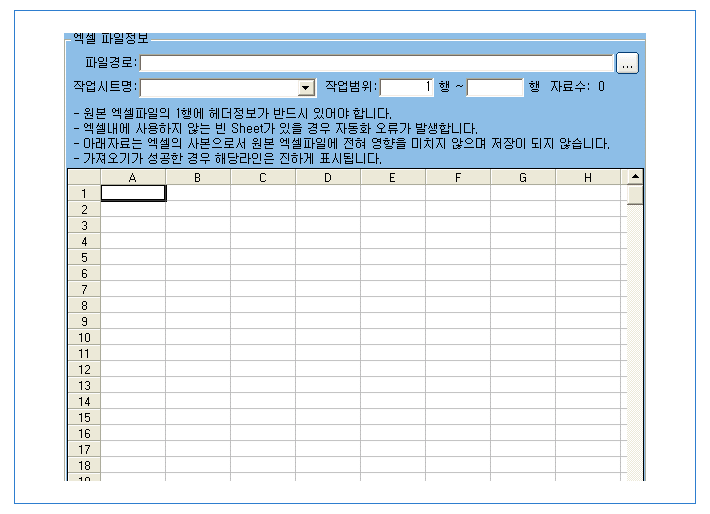Select row header 18

[84, 466]
